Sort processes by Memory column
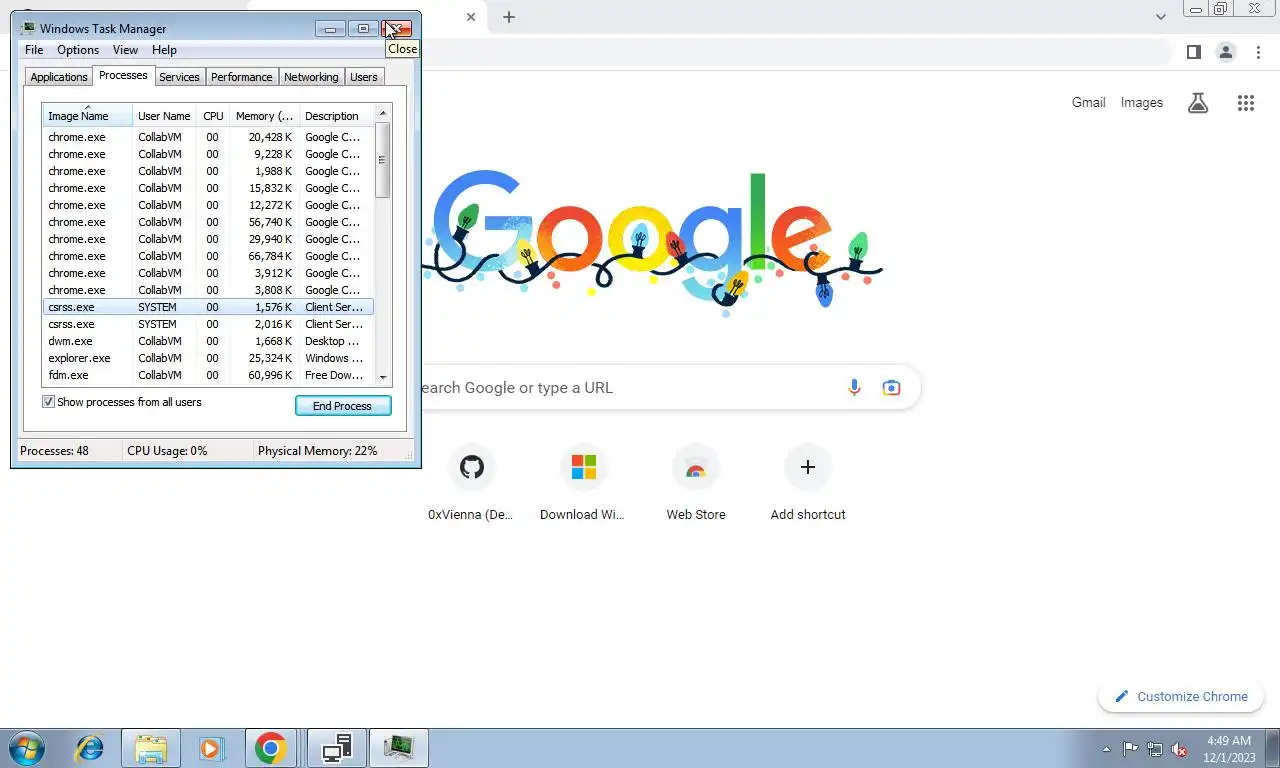Screen dimensions: 1280x768 coord(264,116)
